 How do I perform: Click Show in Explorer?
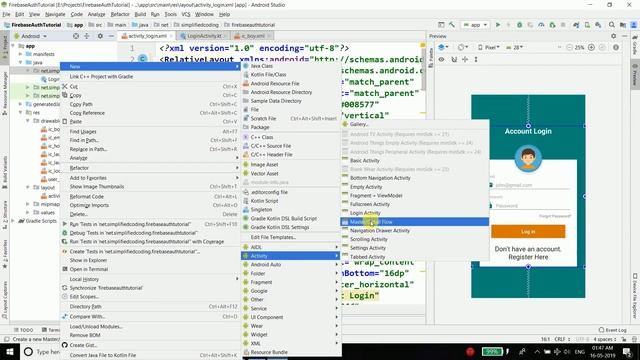[x=150, y=260]
